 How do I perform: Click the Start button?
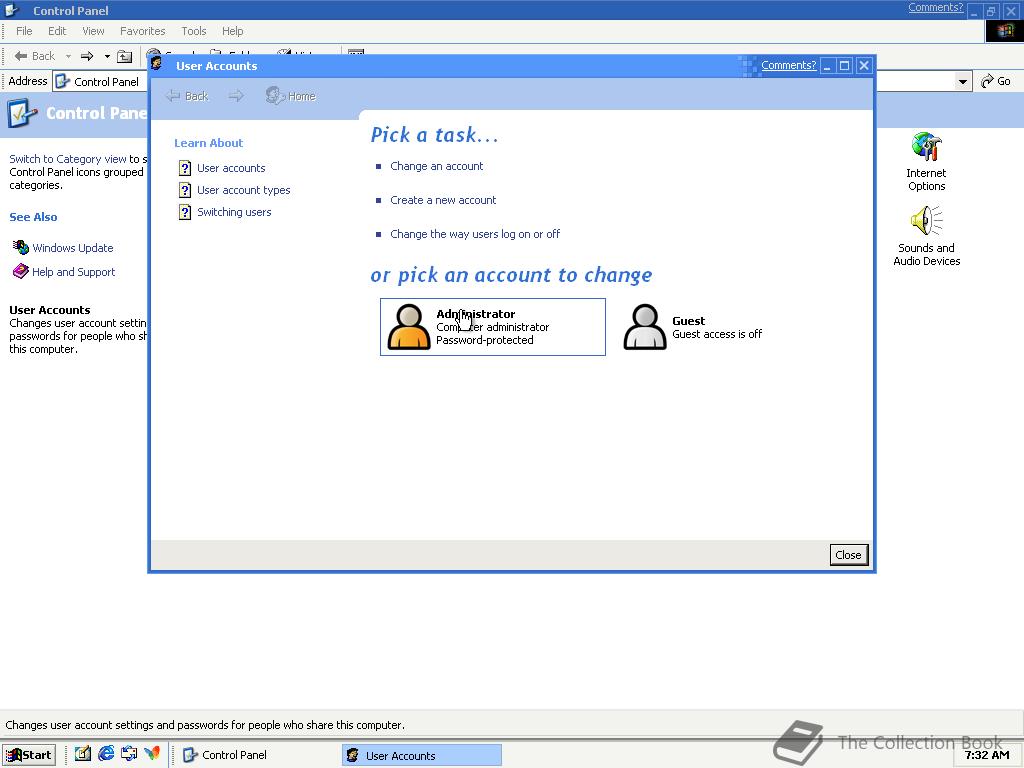(x=29, y=755)
